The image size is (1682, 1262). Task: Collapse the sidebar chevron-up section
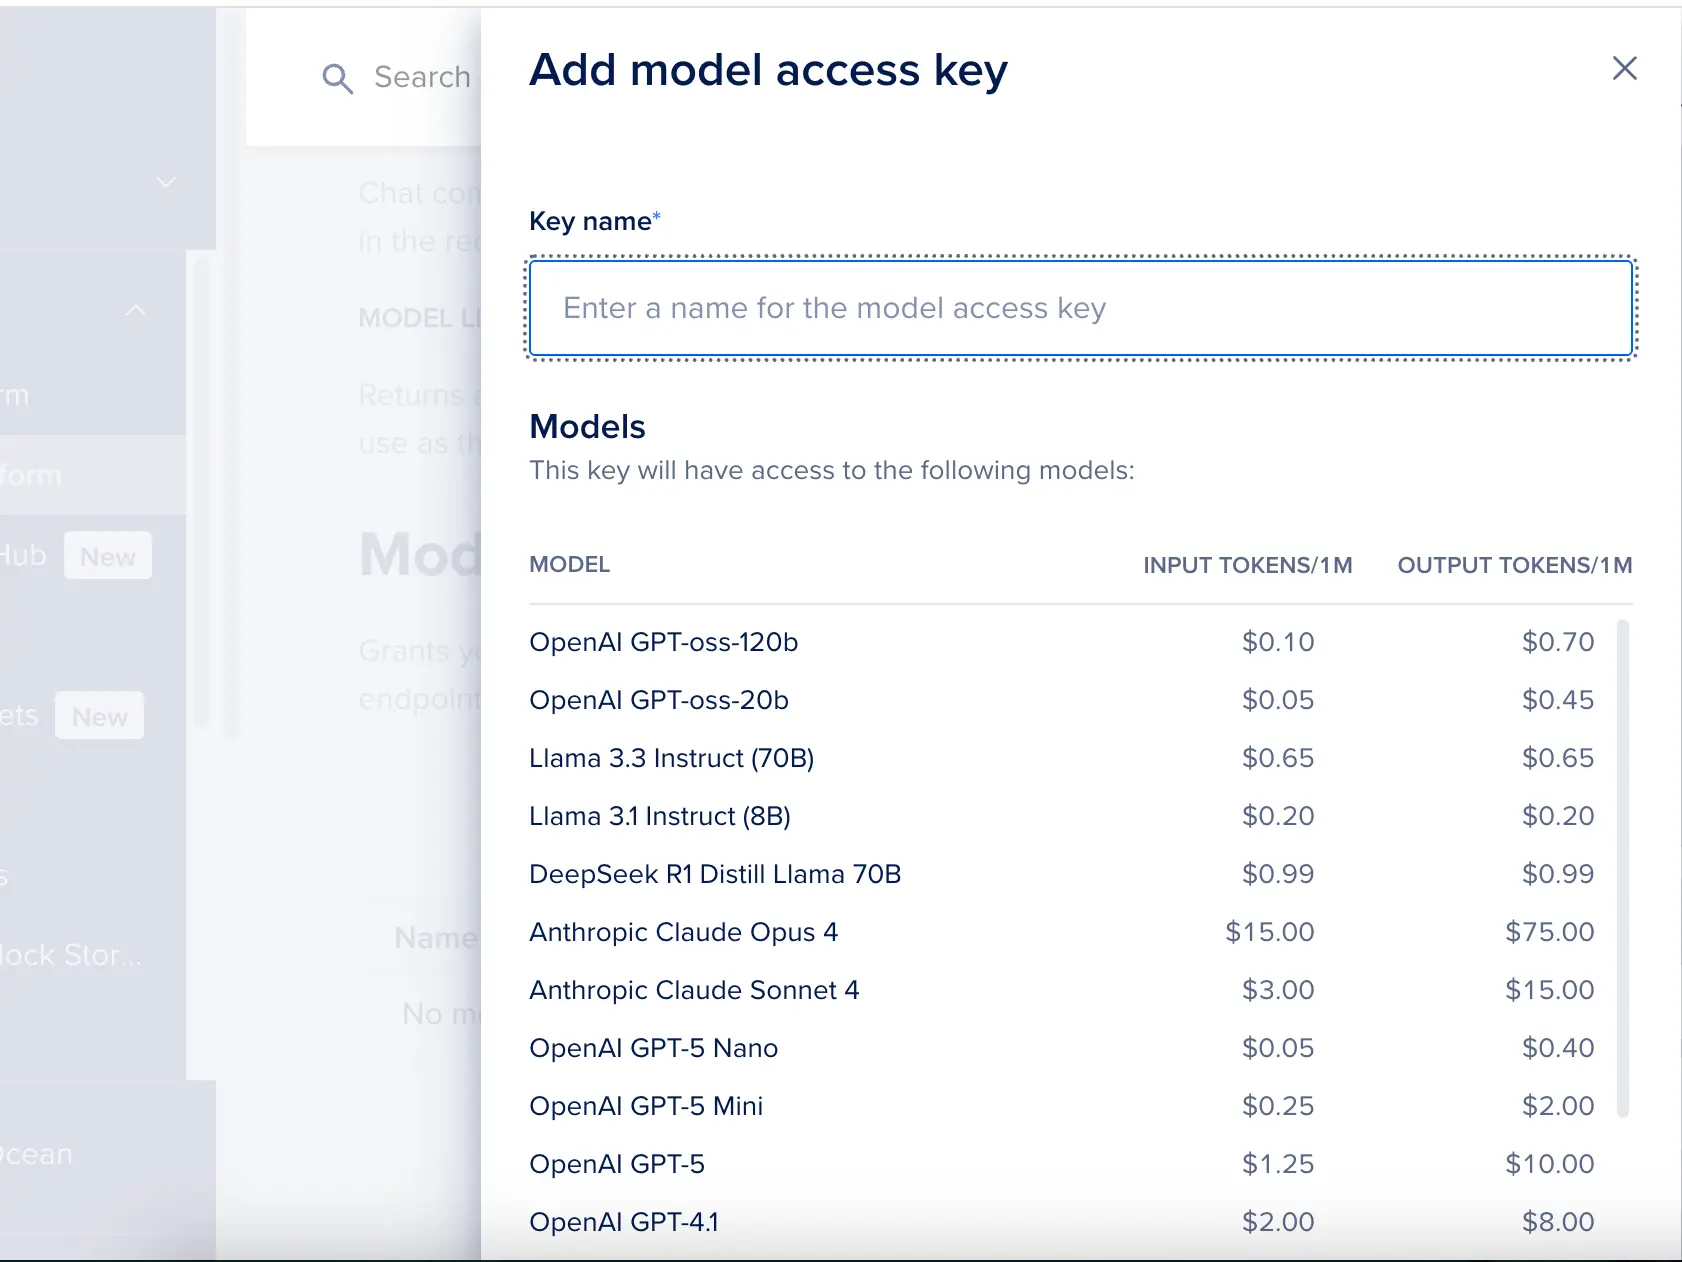[x=137, y=311]
